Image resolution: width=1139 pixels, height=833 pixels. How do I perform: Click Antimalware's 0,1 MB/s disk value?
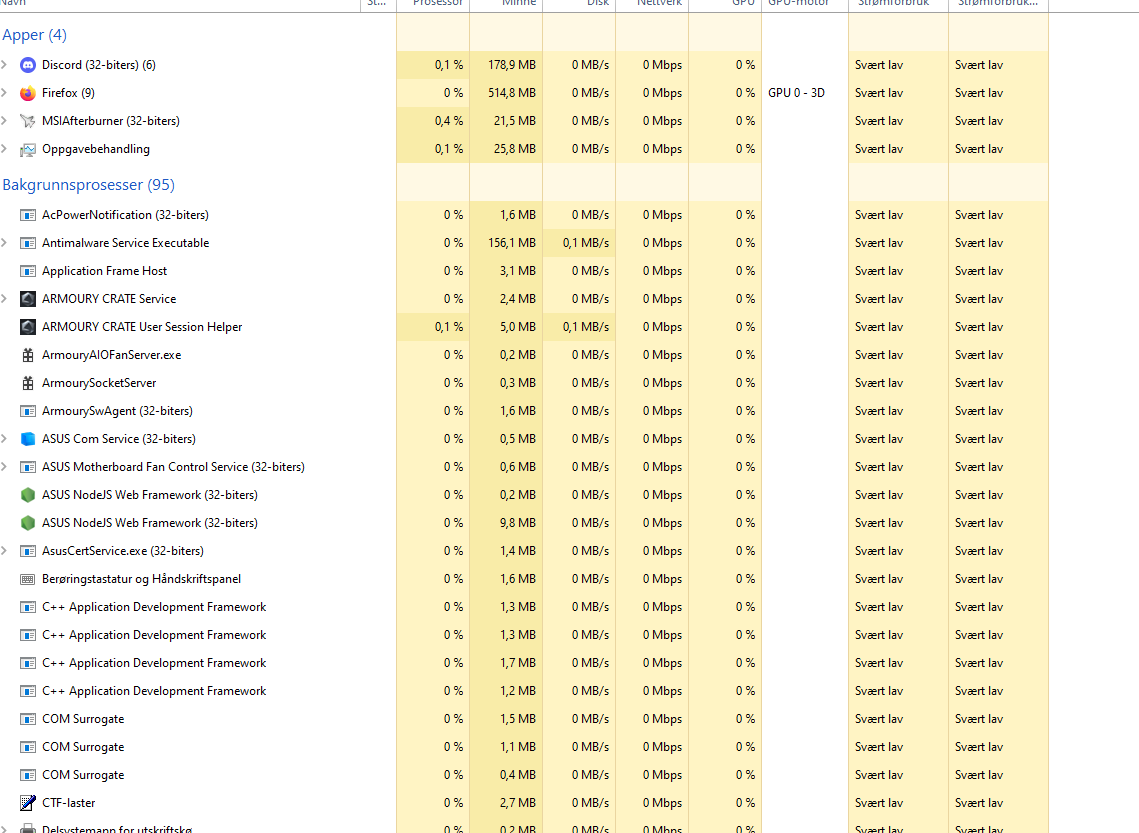point(586,243)
